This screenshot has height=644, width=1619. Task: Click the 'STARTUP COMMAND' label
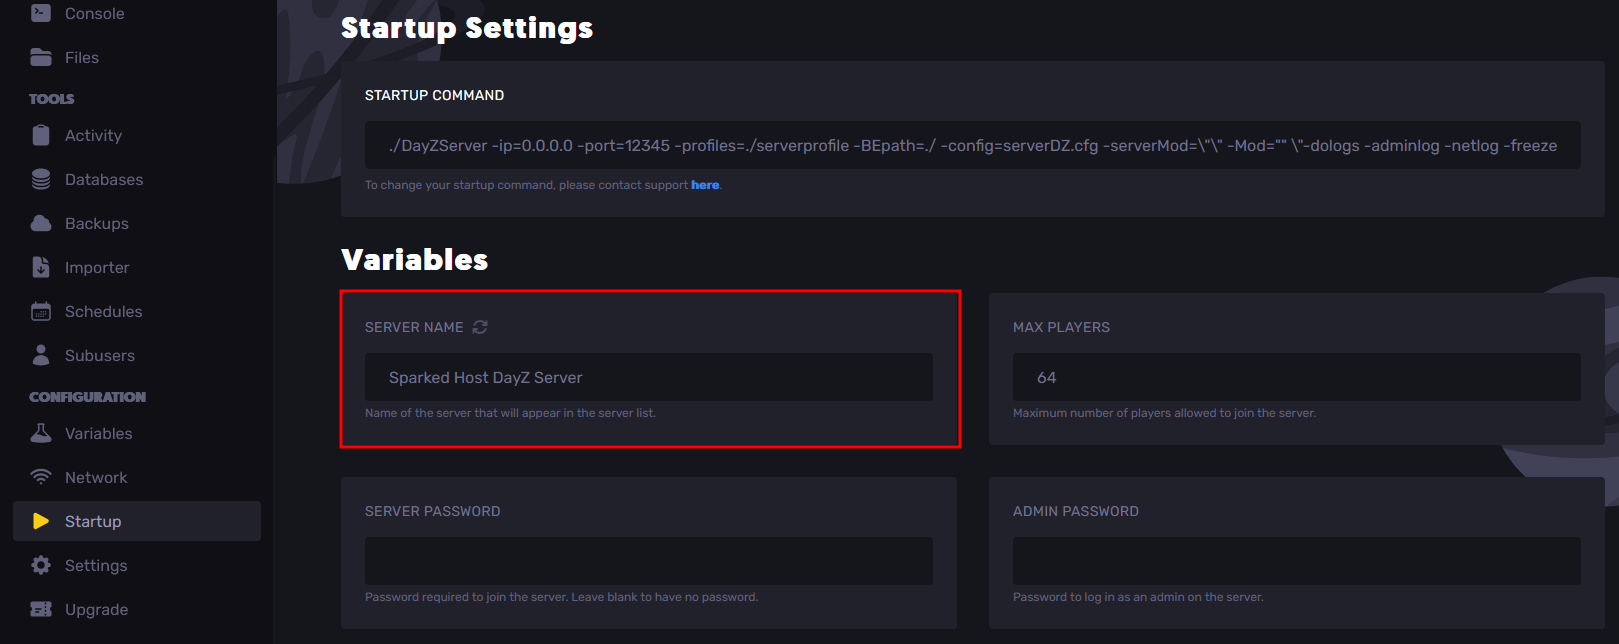[434, 95]
